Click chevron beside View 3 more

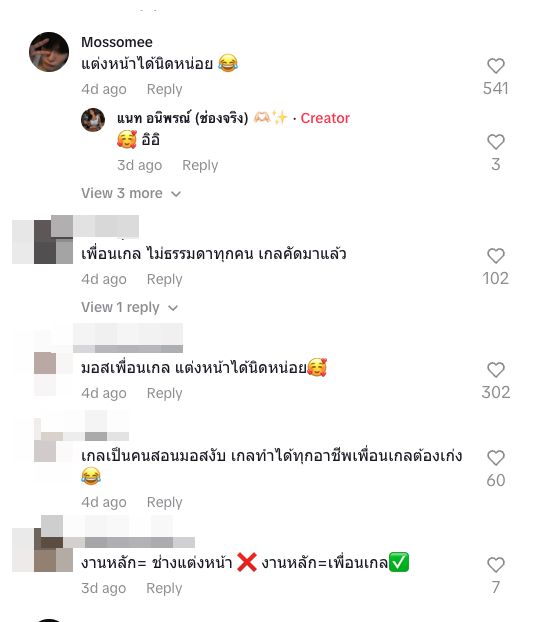click(176, 194)
